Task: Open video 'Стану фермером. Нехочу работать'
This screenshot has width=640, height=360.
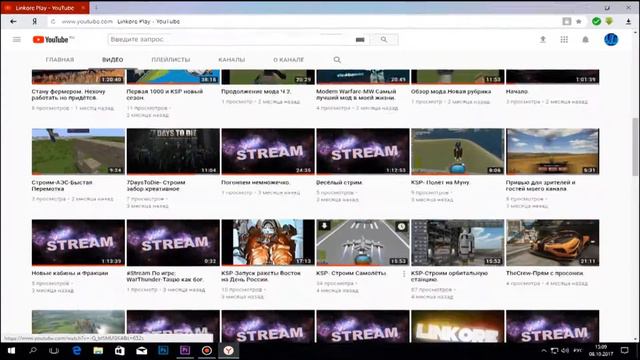Action: 69,95
